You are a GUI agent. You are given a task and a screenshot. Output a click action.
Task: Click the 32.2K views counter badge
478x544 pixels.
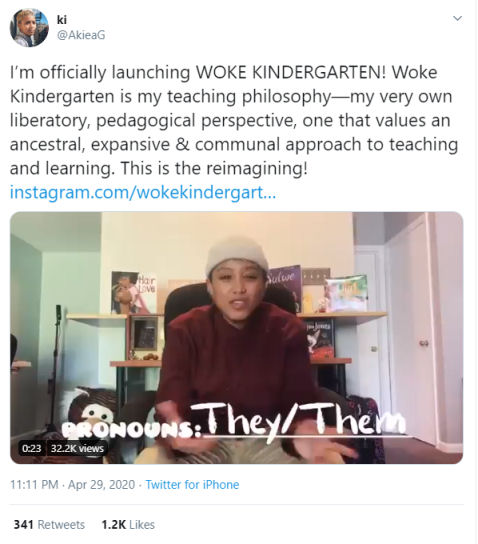point(77,448)
